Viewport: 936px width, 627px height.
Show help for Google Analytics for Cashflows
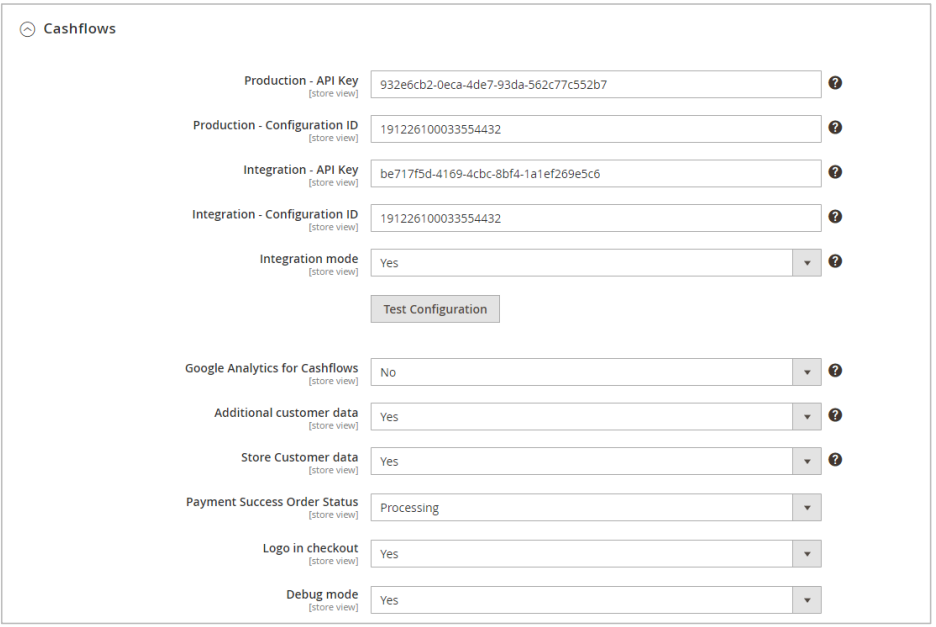(x=835, y=370)
